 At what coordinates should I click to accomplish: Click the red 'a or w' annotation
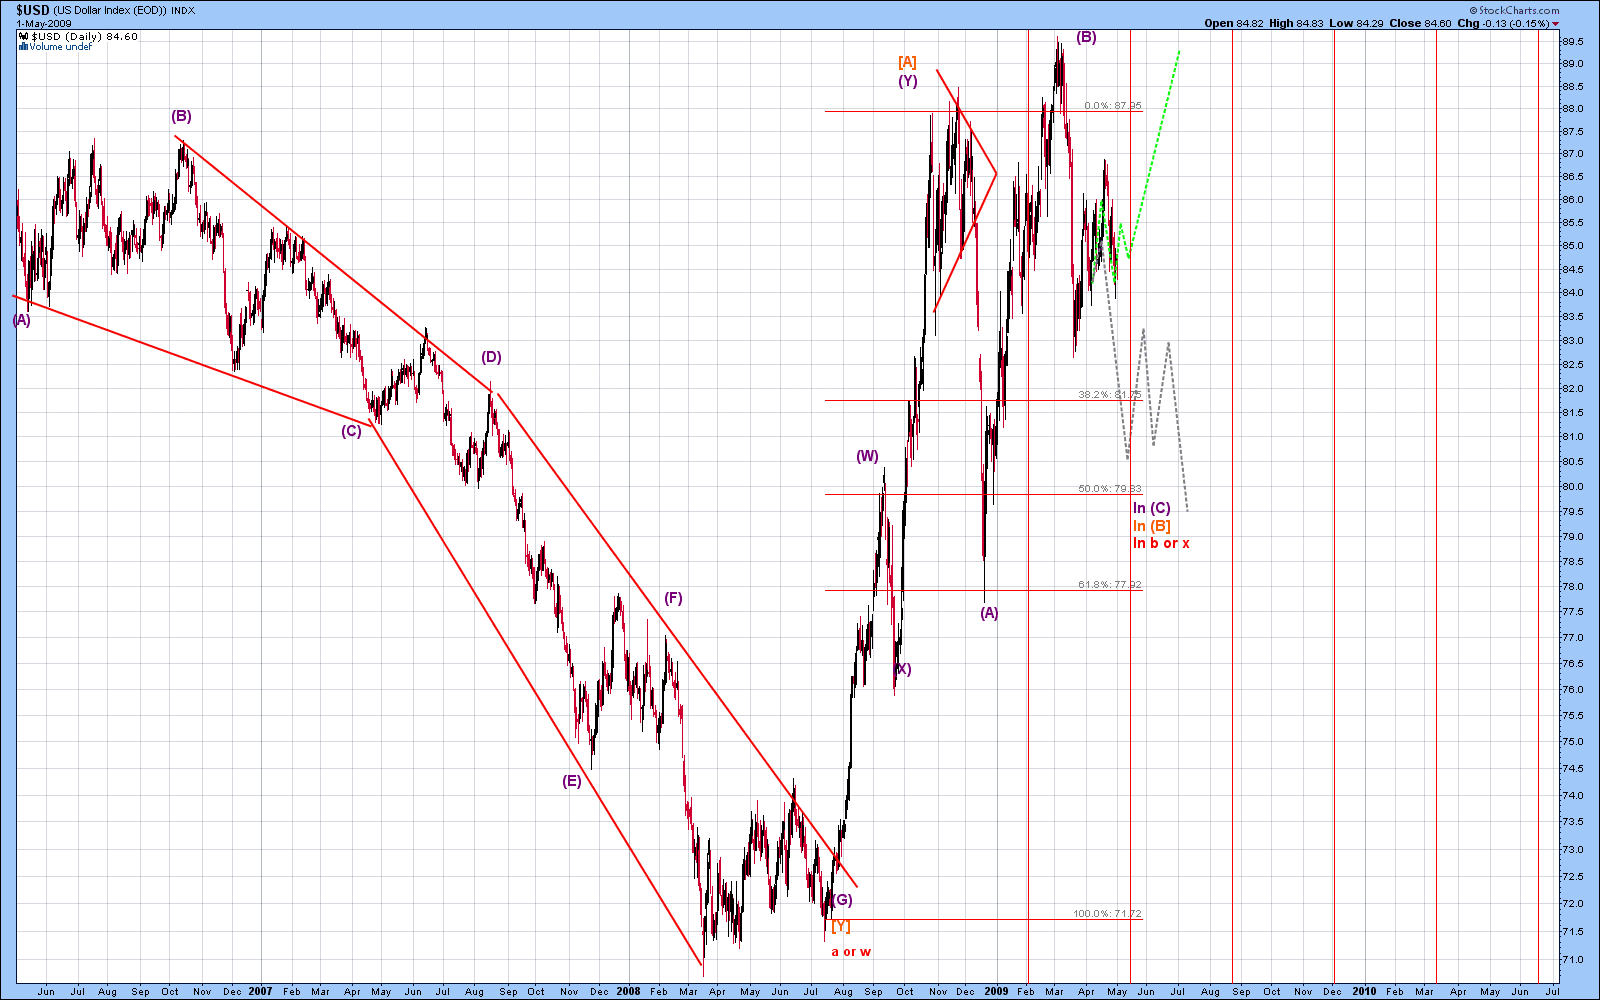pos(851,952)
